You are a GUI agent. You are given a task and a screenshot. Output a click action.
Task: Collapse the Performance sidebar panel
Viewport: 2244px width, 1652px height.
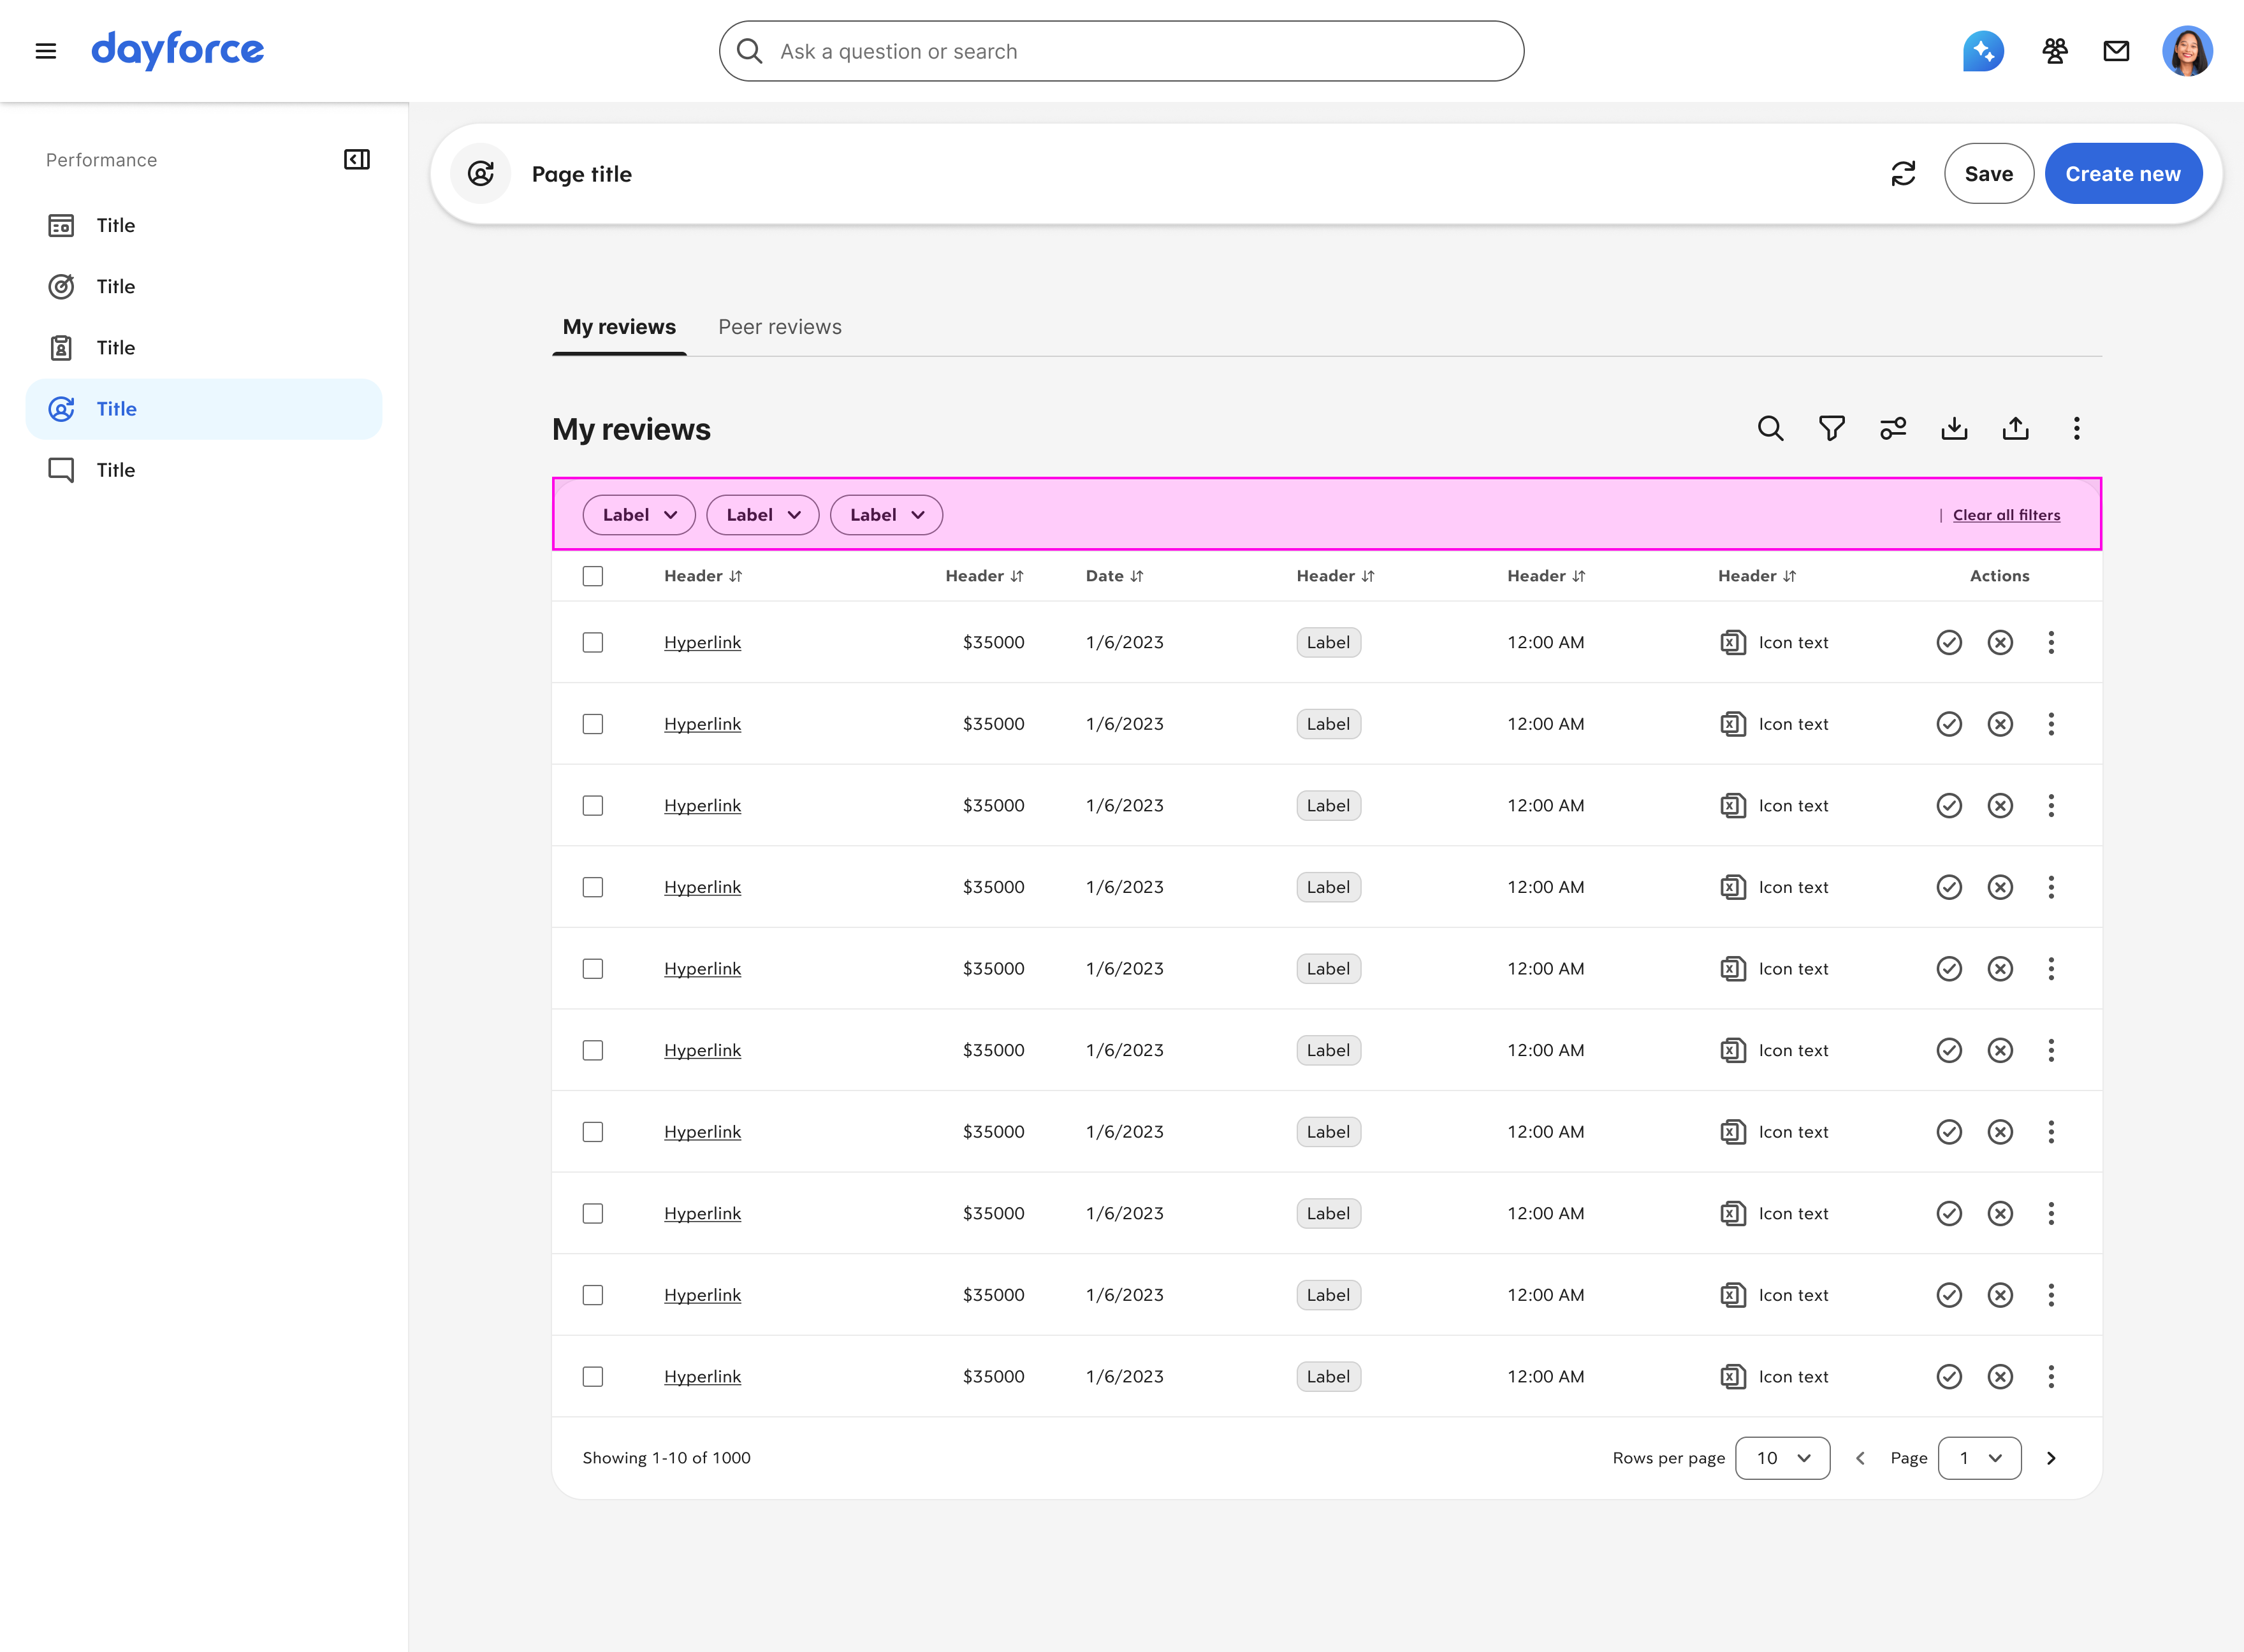[357, 160]
